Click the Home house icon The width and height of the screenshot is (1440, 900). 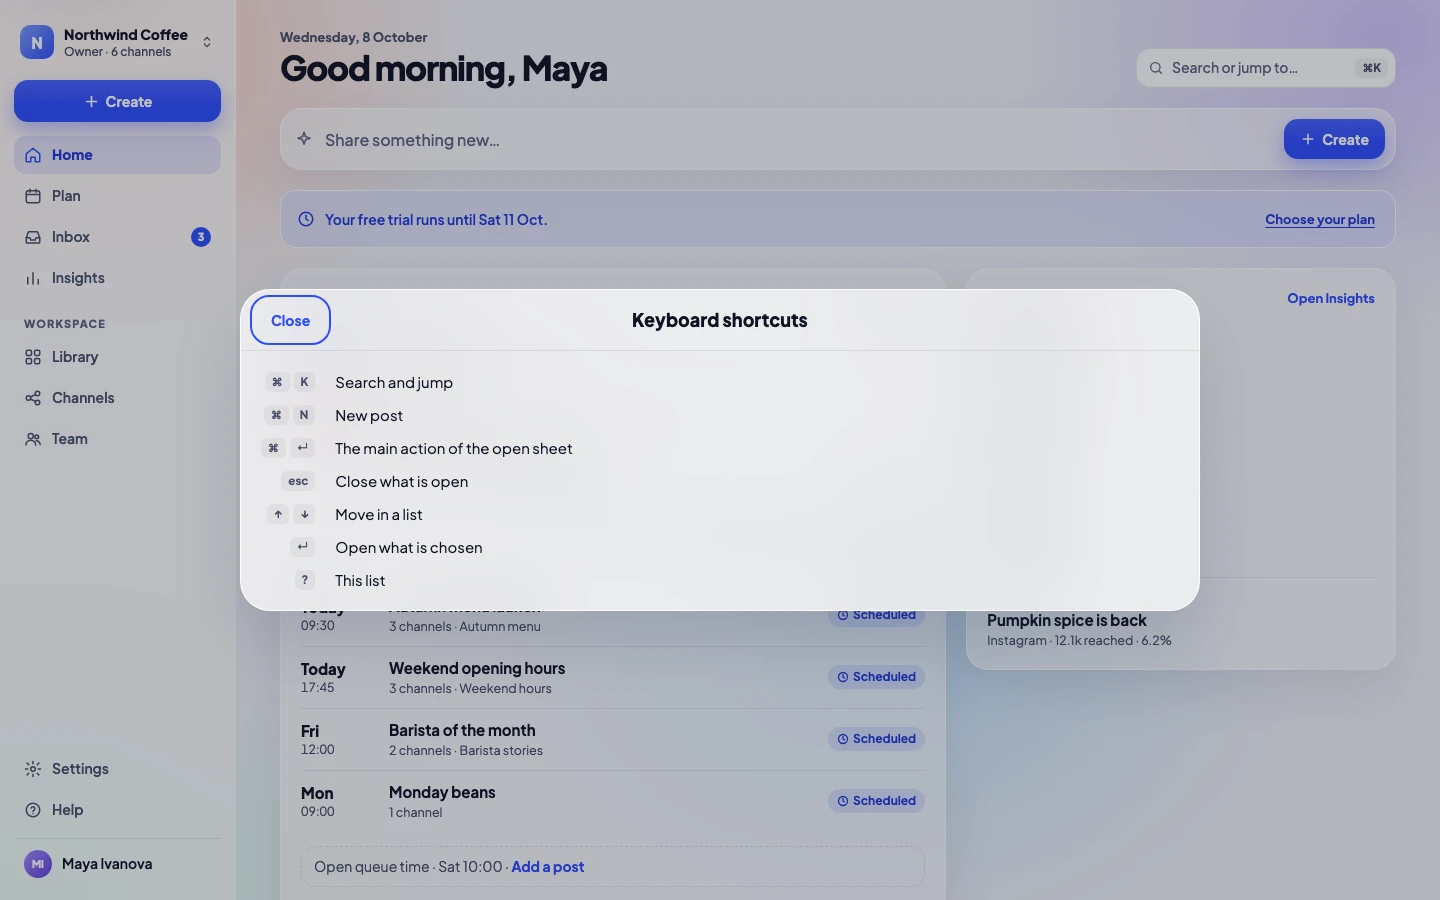(33, 155)
